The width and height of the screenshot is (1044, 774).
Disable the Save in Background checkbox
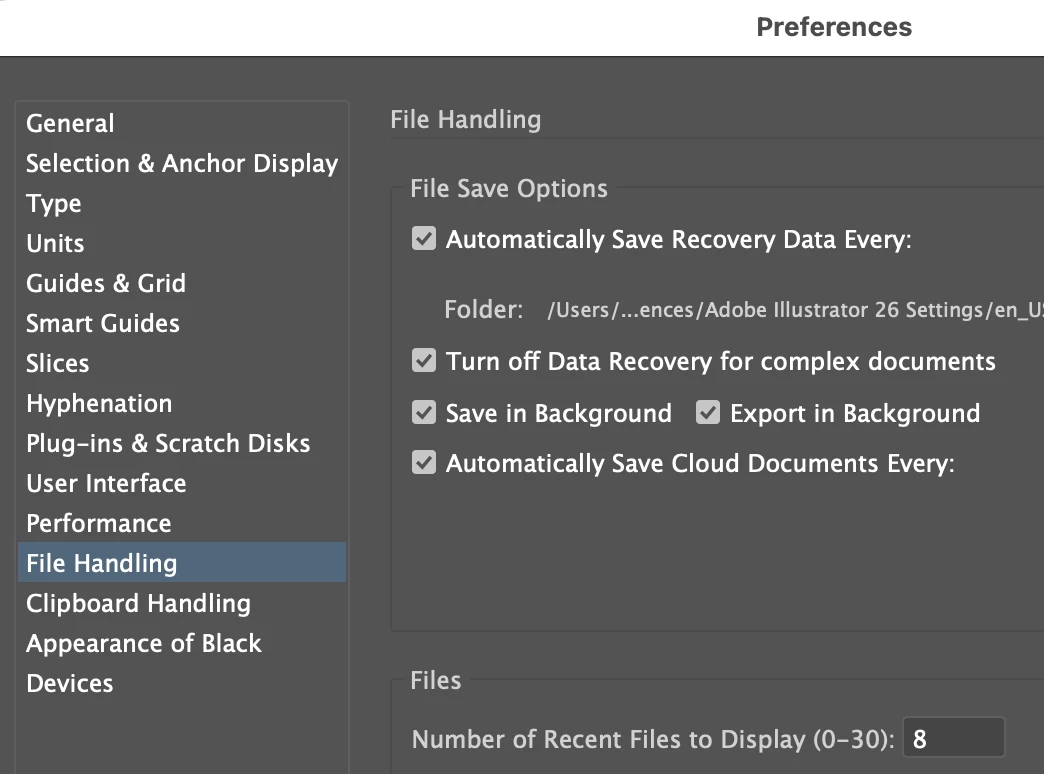tap(424, 412)
